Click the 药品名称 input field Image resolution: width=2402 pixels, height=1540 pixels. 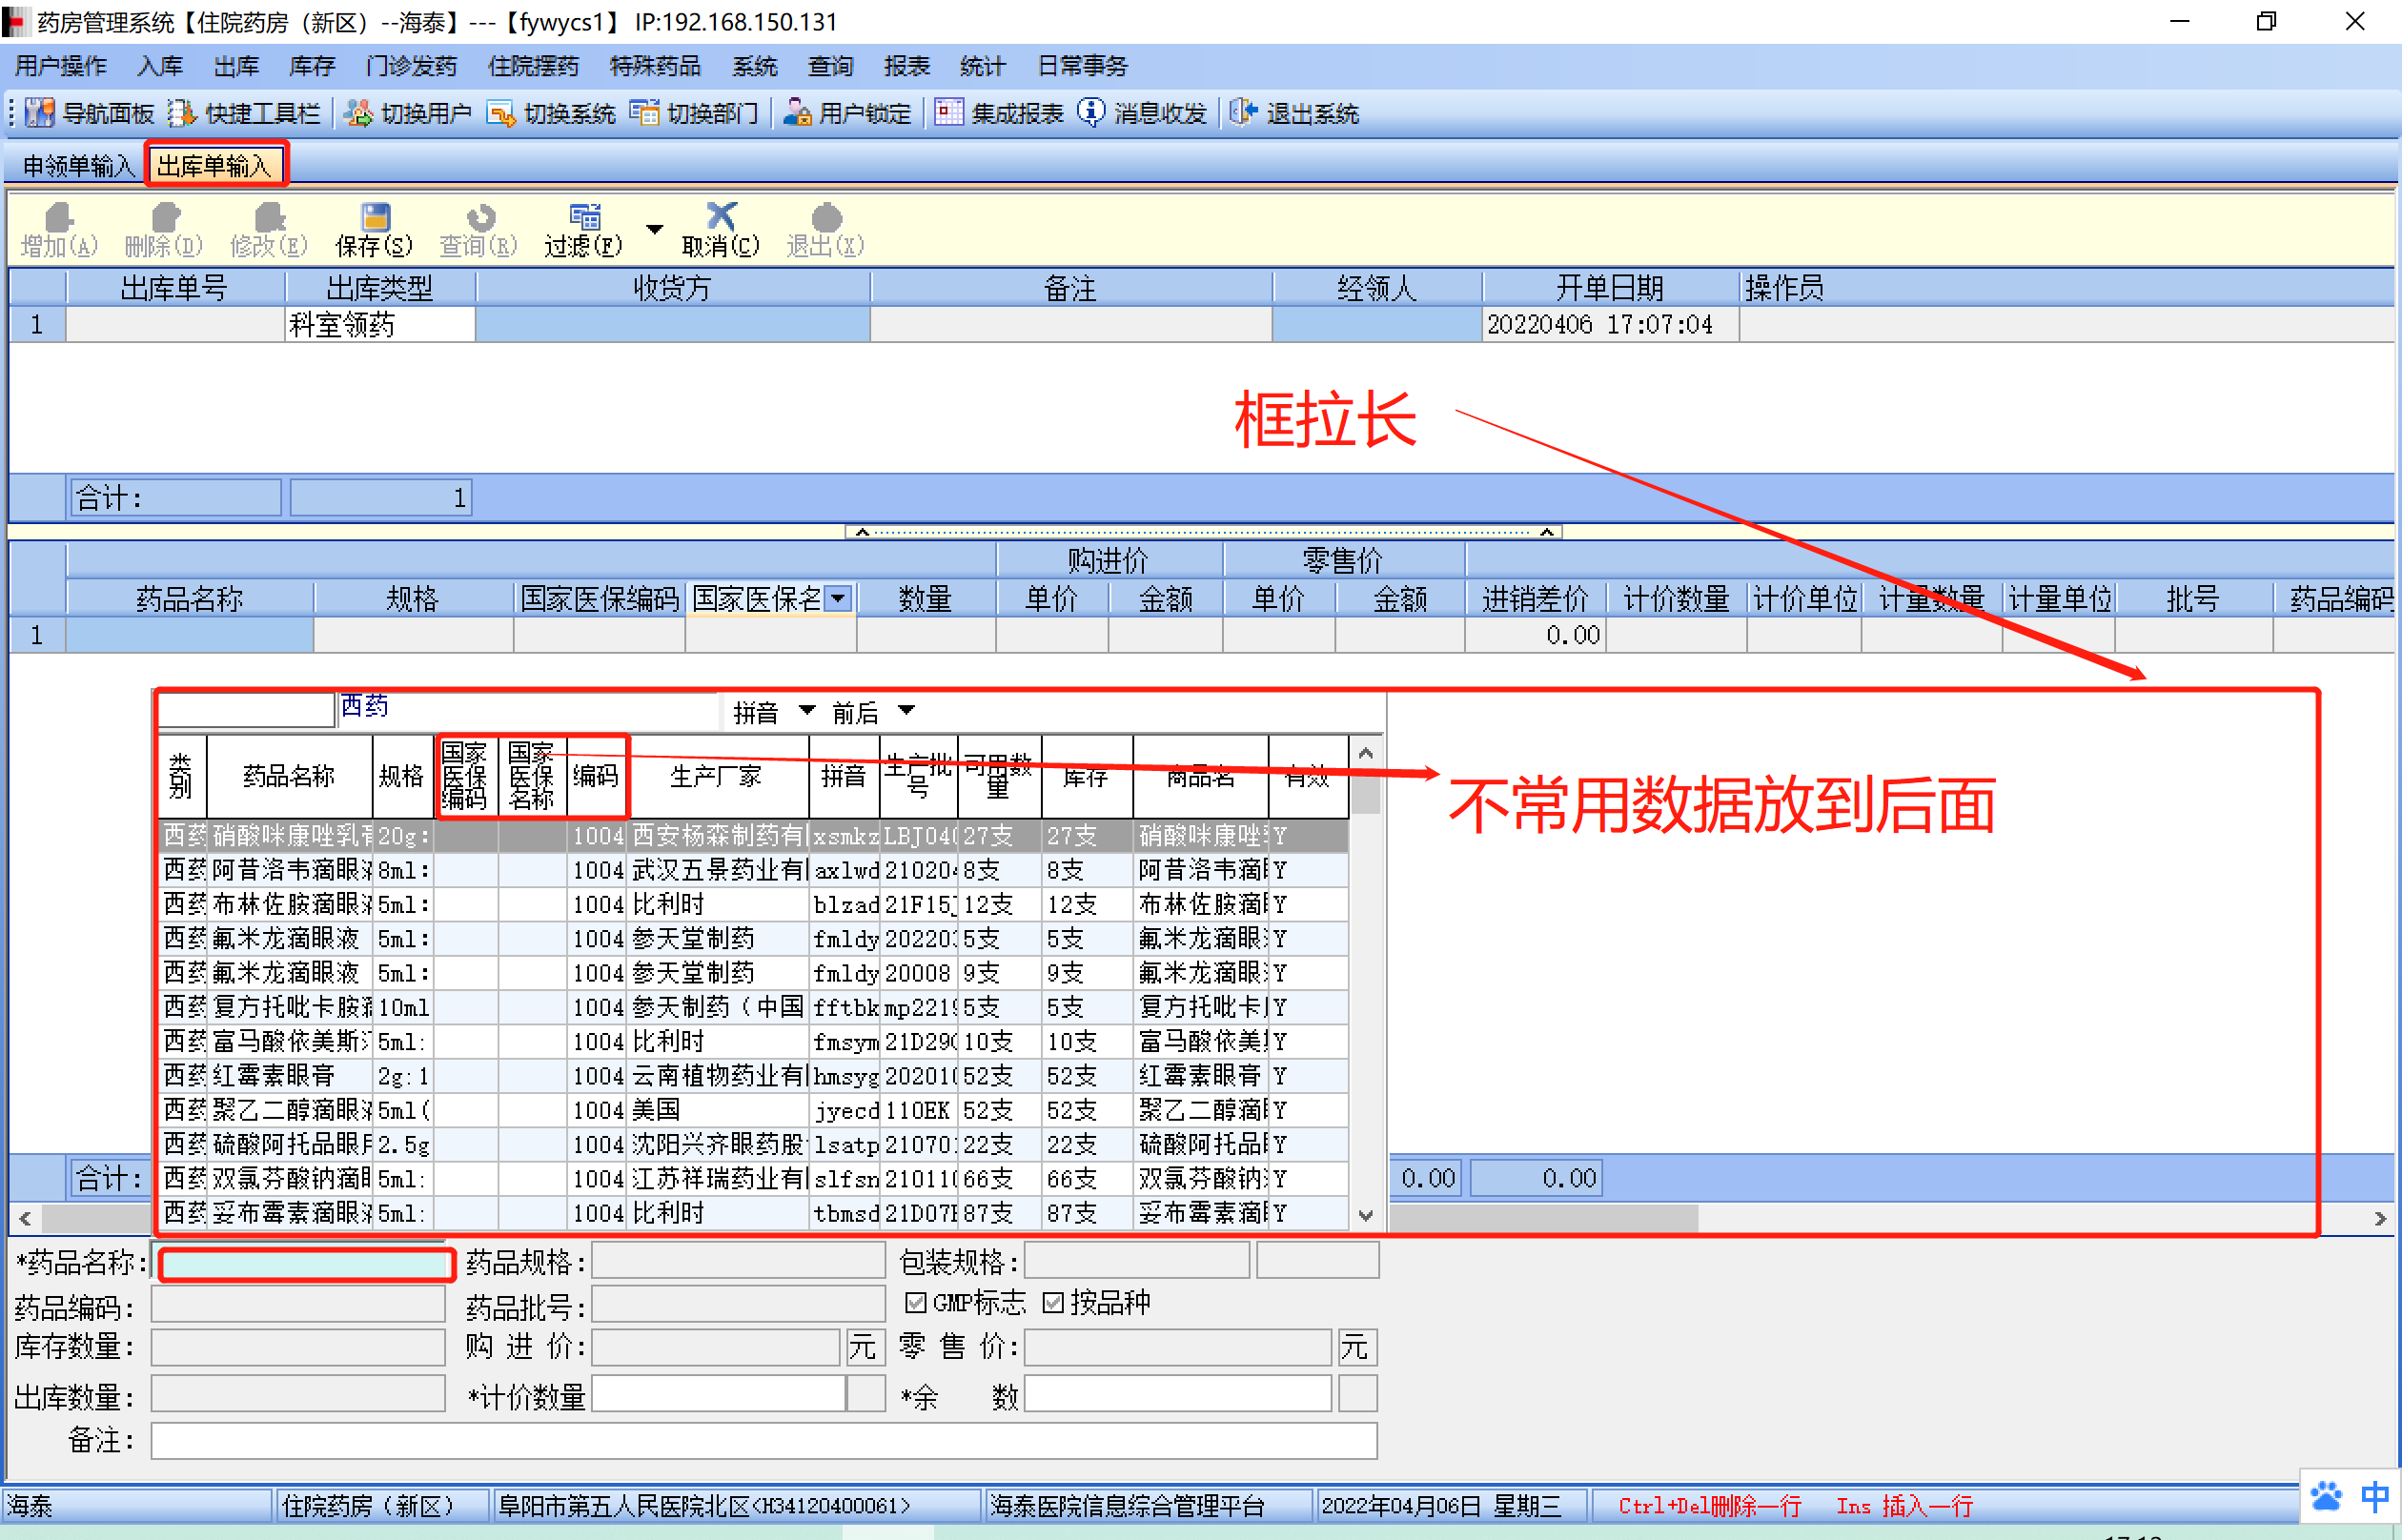click(x=305, y=1264)
